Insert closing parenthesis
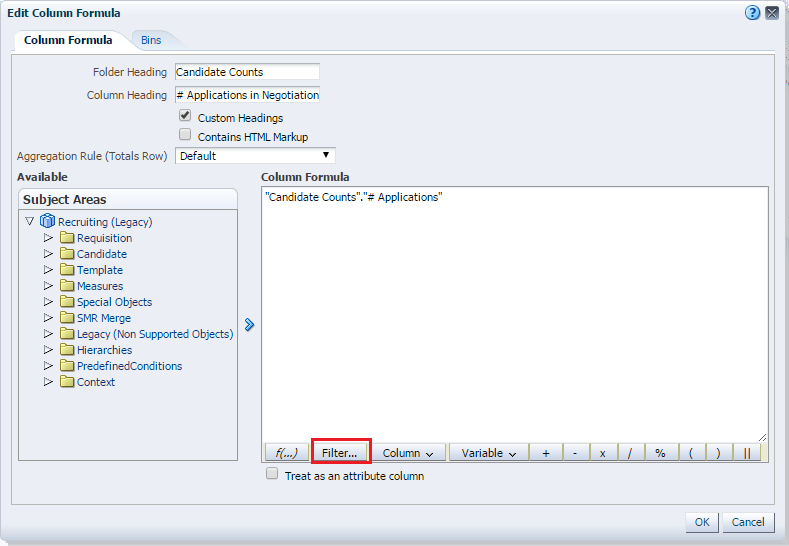The height and width of the screenshot is (546, 789). pyautogui.click(x=718, y=453)
